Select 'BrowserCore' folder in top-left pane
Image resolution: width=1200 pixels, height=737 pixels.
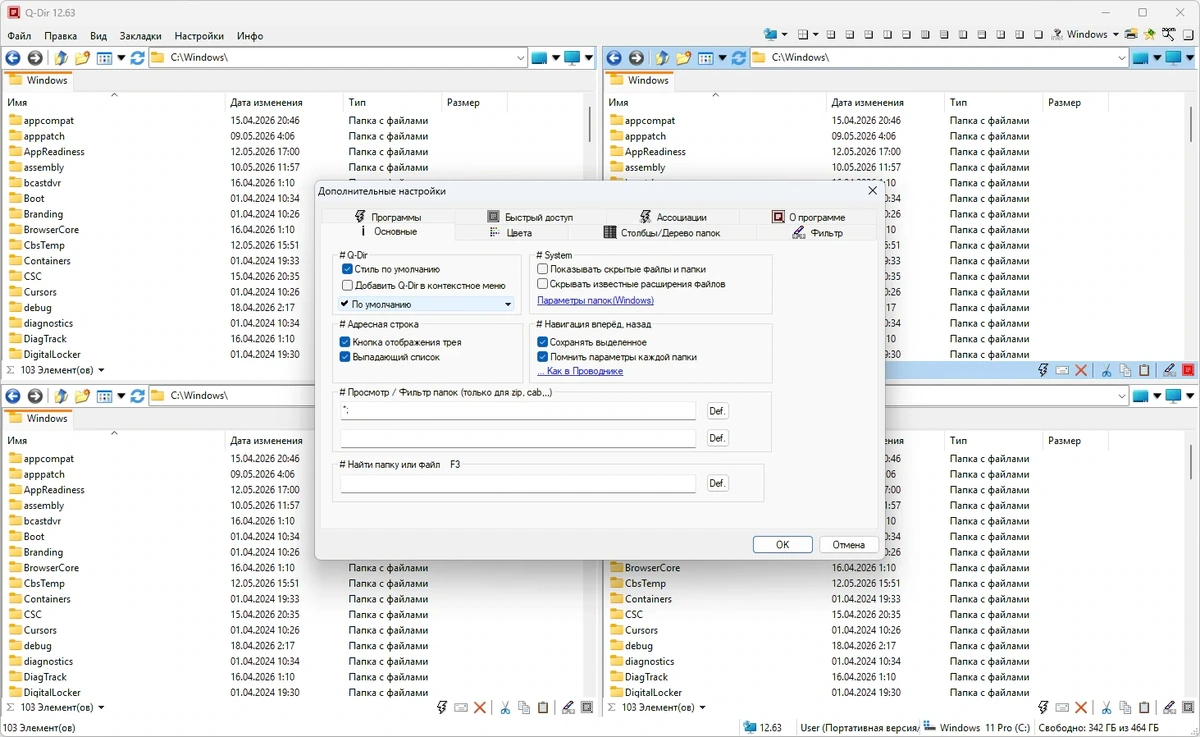tap(51, 230)
